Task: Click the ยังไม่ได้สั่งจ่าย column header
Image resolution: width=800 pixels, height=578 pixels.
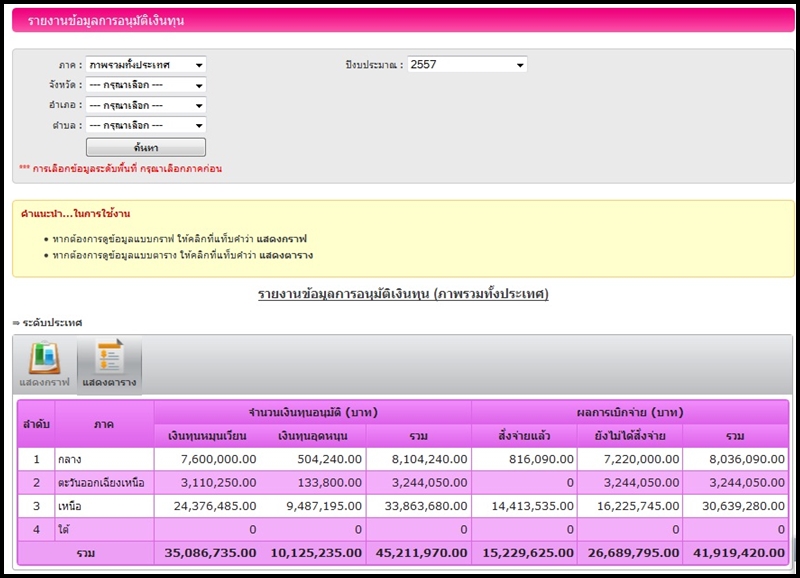Action: point(630,435)
